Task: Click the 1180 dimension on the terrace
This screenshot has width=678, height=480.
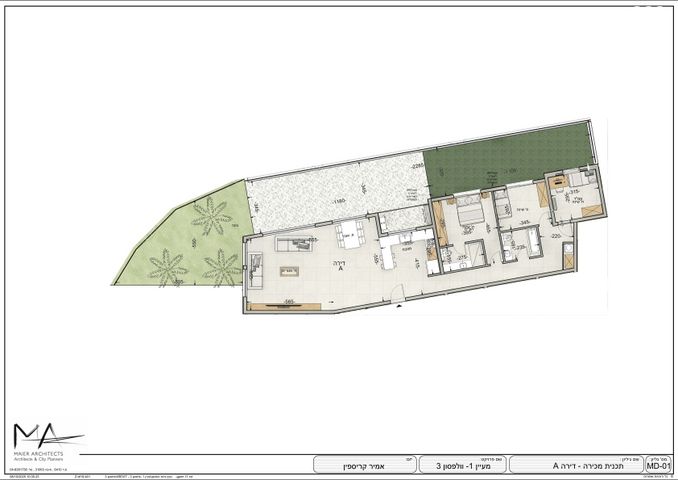Action: pos(338,200)
